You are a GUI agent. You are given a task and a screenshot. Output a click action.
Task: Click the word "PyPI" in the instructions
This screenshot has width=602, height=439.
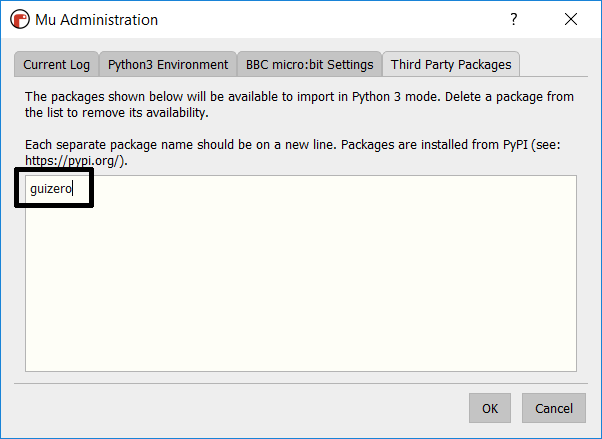pyautogui.click(x=515, y=145)
